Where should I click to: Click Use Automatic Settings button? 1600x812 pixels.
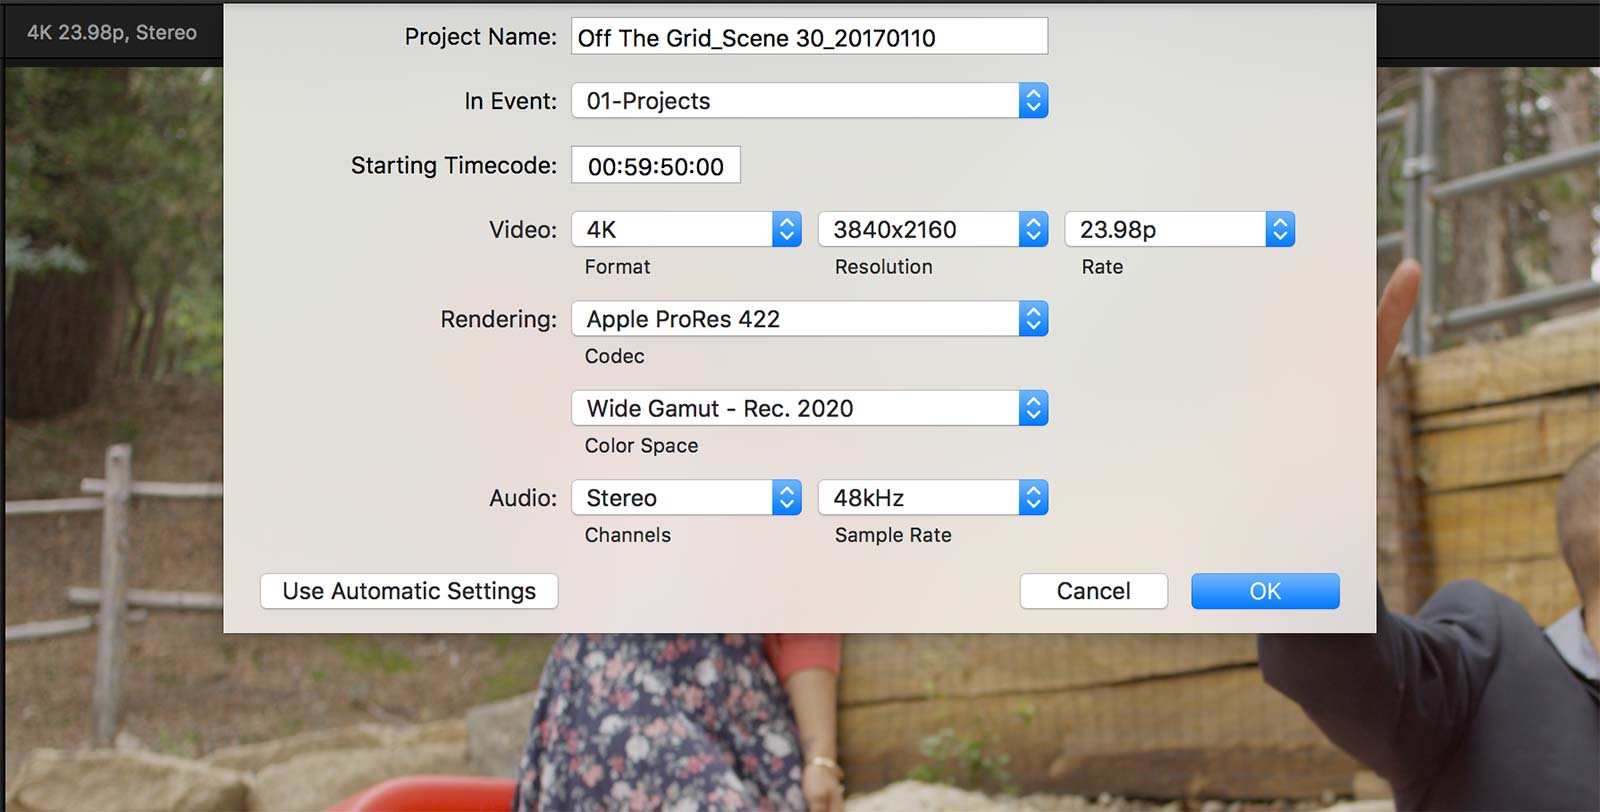tap(409, 591)
